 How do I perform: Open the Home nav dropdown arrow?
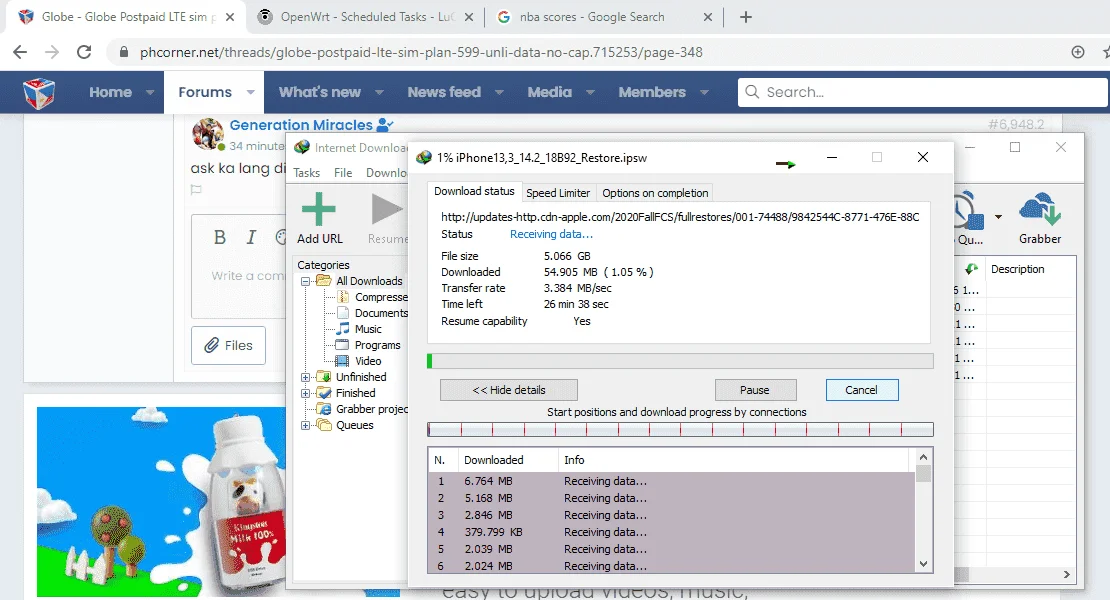click(150, 93)
